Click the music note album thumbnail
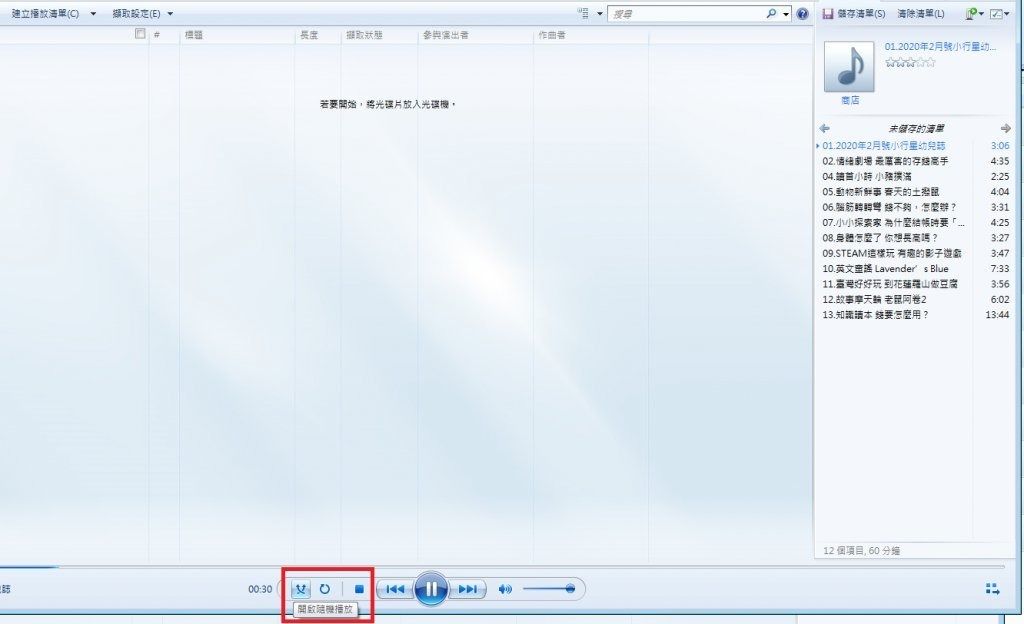The width and height of the screenshot is (1024, 624). [848, 65]
